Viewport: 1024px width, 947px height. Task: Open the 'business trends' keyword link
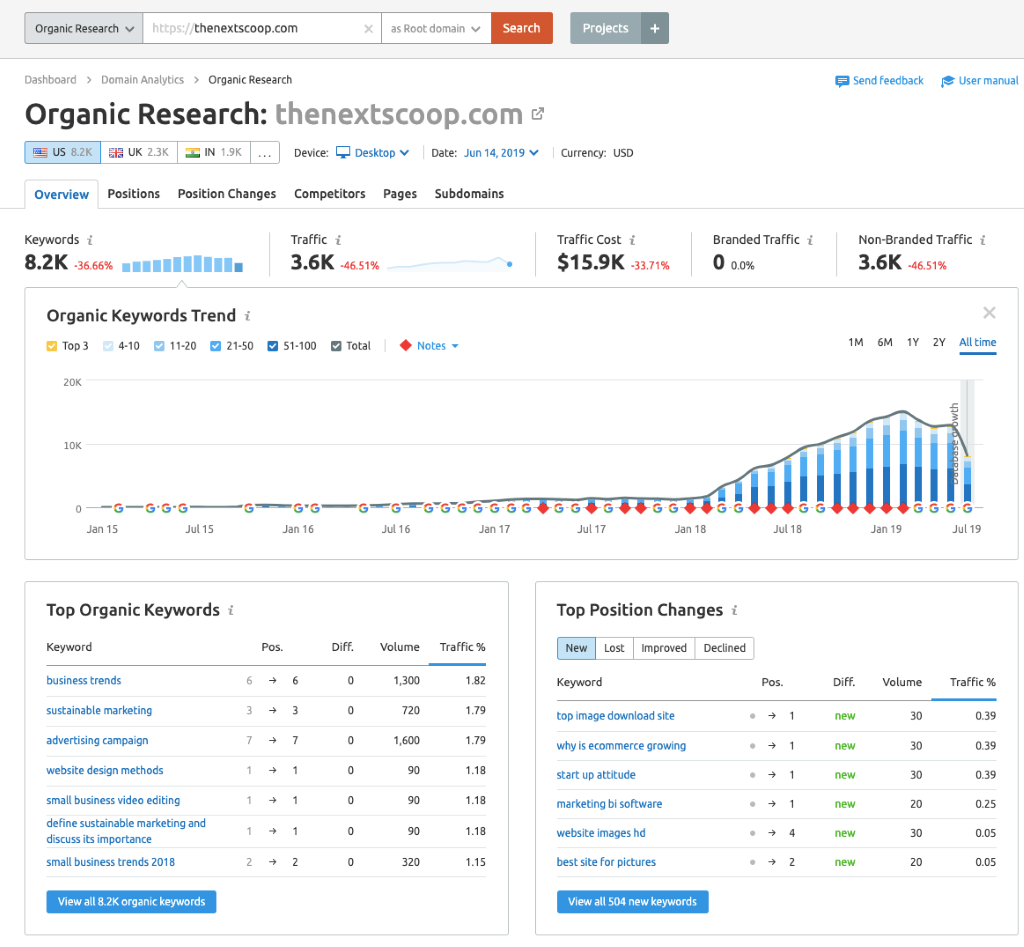[x=84, y=681]
